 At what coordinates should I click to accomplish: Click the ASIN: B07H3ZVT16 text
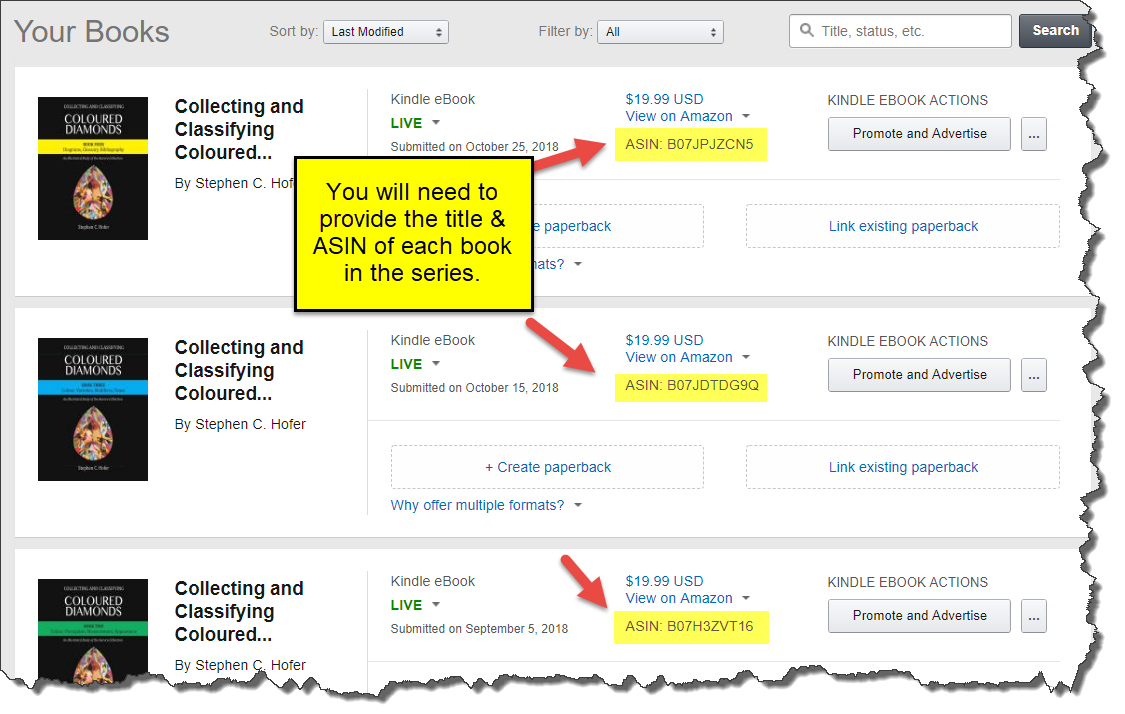(689, 626)
